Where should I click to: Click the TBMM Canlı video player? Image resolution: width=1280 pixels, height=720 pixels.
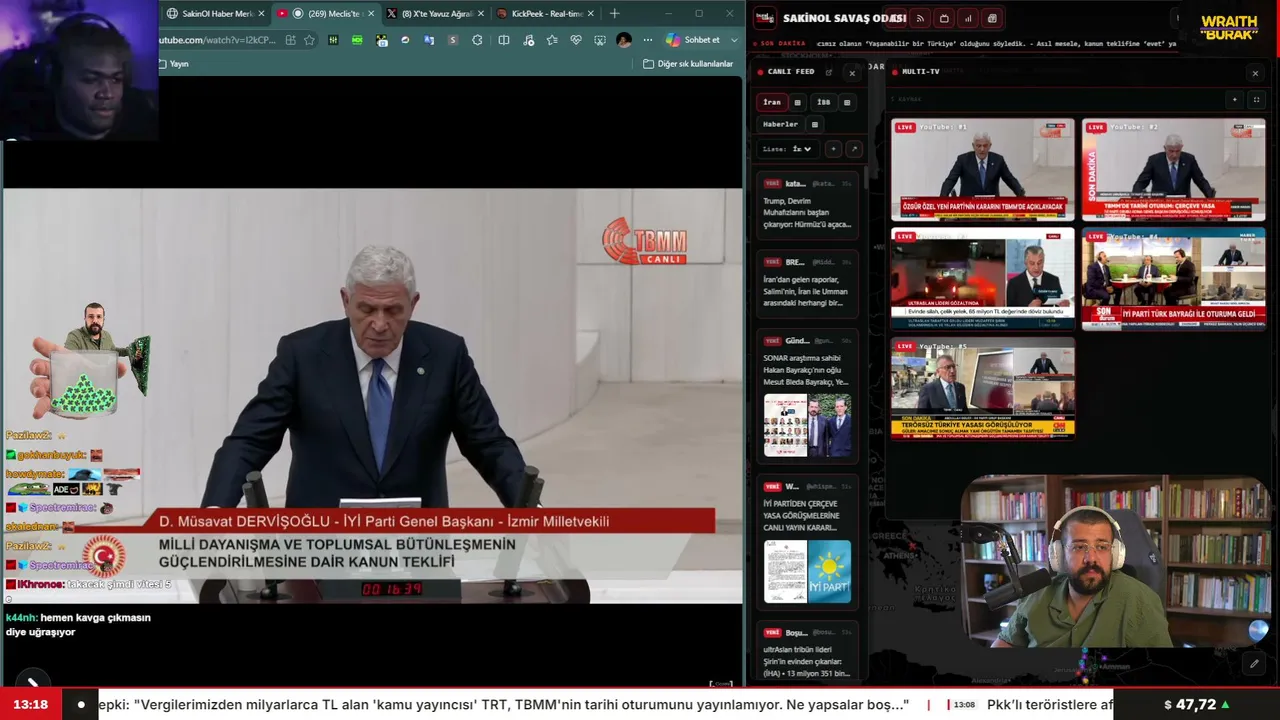(372, 396)
